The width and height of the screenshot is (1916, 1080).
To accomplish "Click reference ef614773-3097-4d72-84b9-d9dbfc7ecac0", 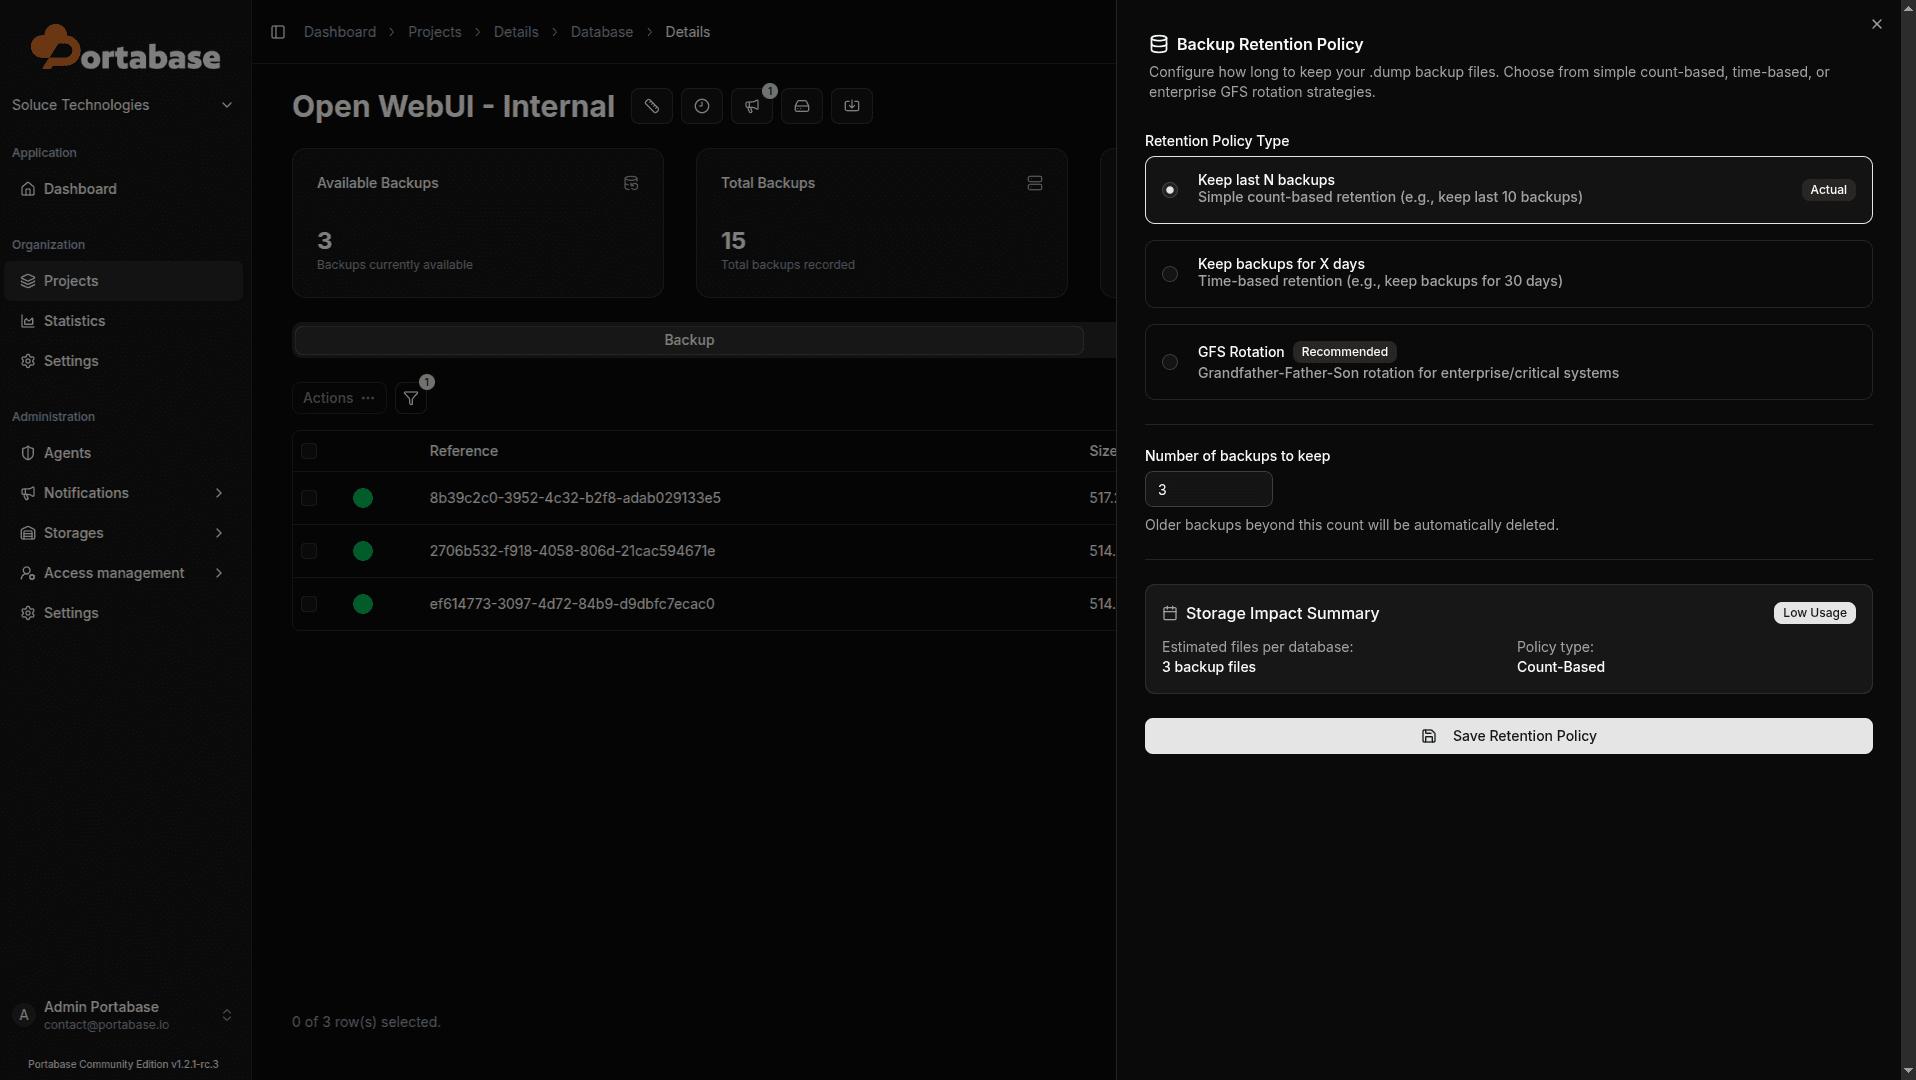I will tap(572, 604).
